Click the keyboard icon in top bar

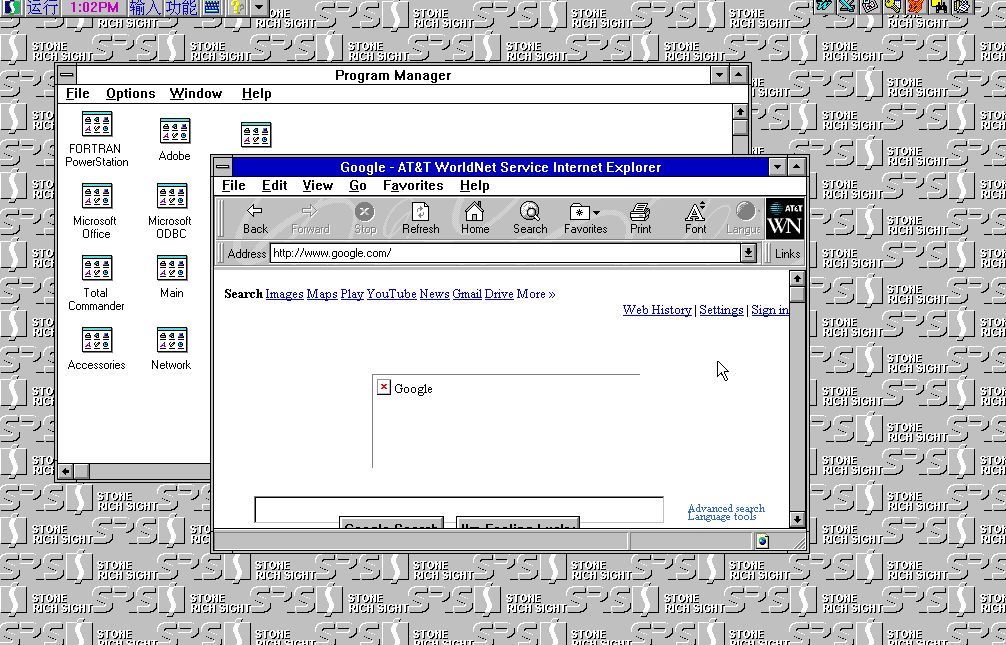[212, 8]
